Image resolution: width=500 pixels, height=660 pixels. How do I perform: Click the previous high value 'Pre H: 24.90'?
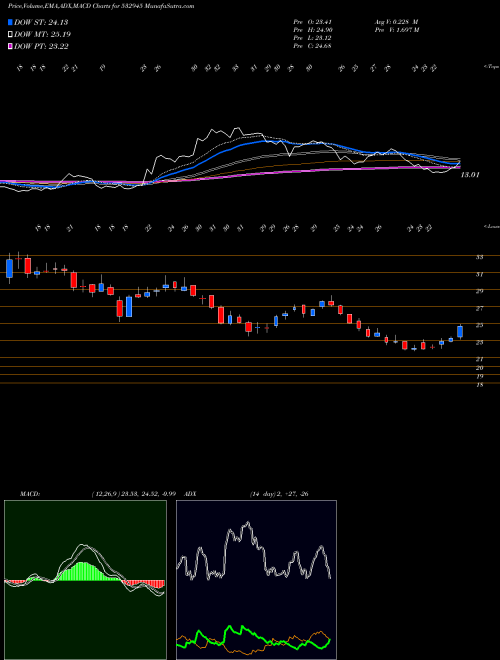313,30
